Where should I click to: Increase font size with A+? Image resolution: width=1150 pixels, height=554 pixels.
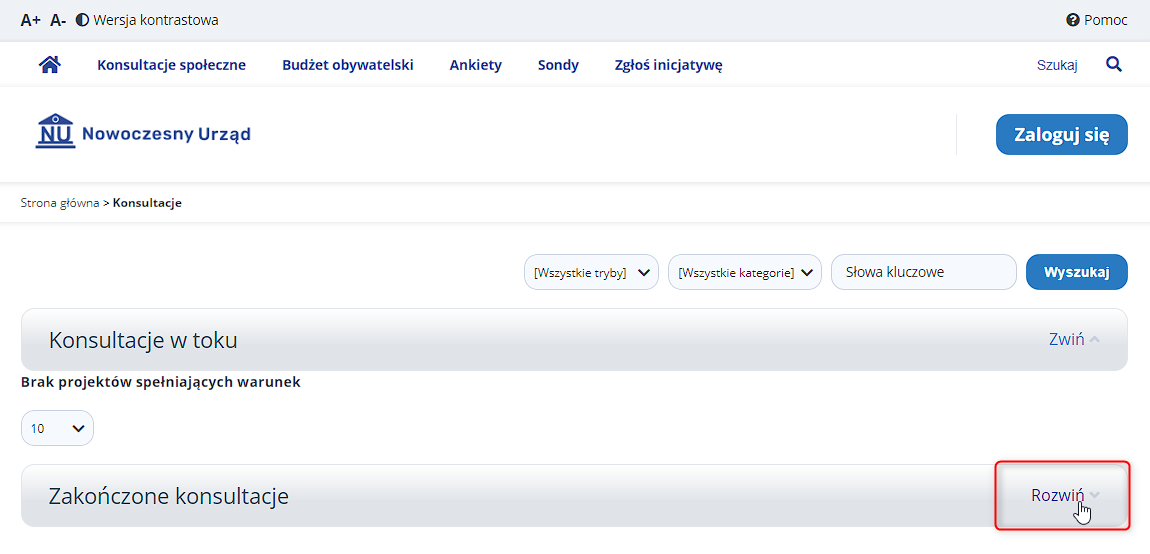click(31, 21)
